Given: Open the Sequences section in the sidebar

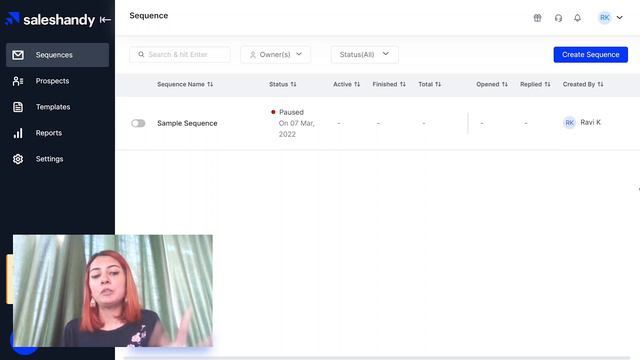Looking at the screenshot, I should [x=58, y=55].
